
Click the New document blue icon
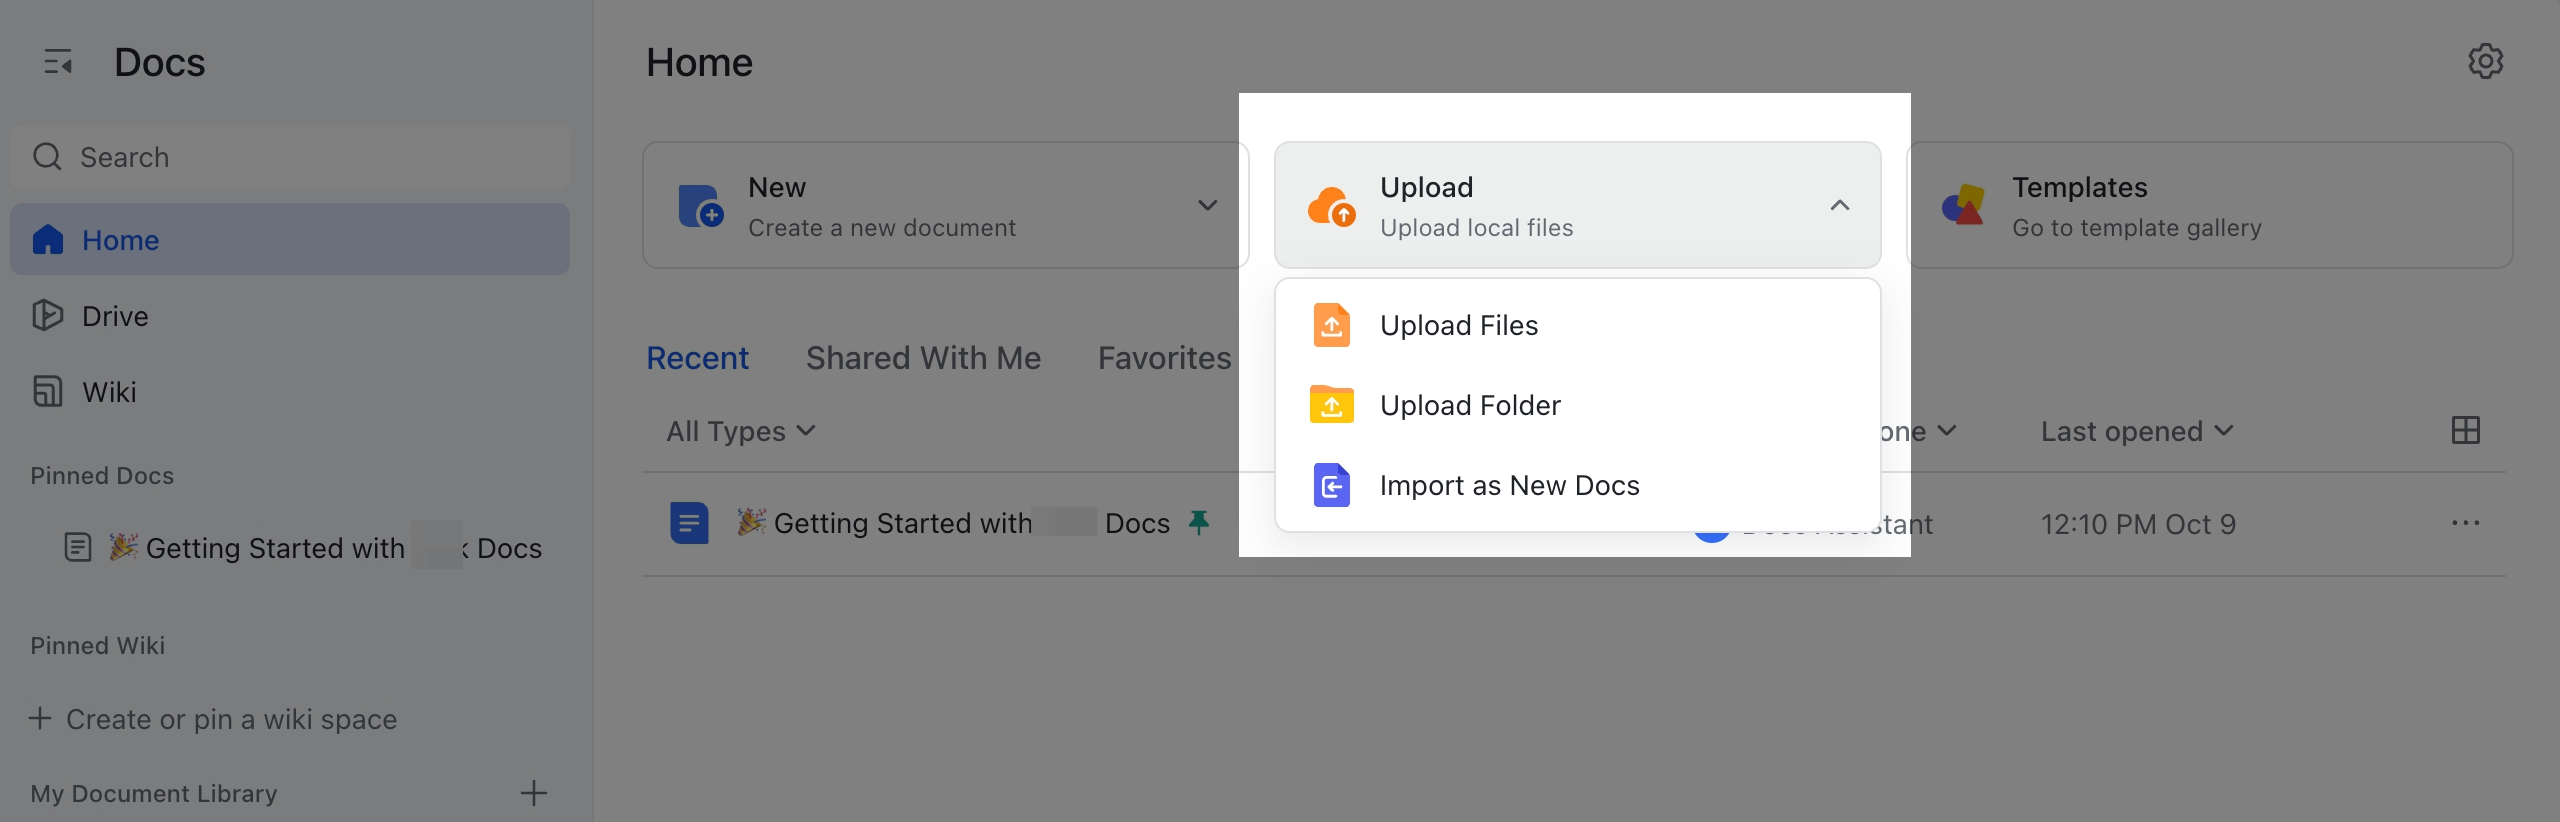click(x=701, y=206)
